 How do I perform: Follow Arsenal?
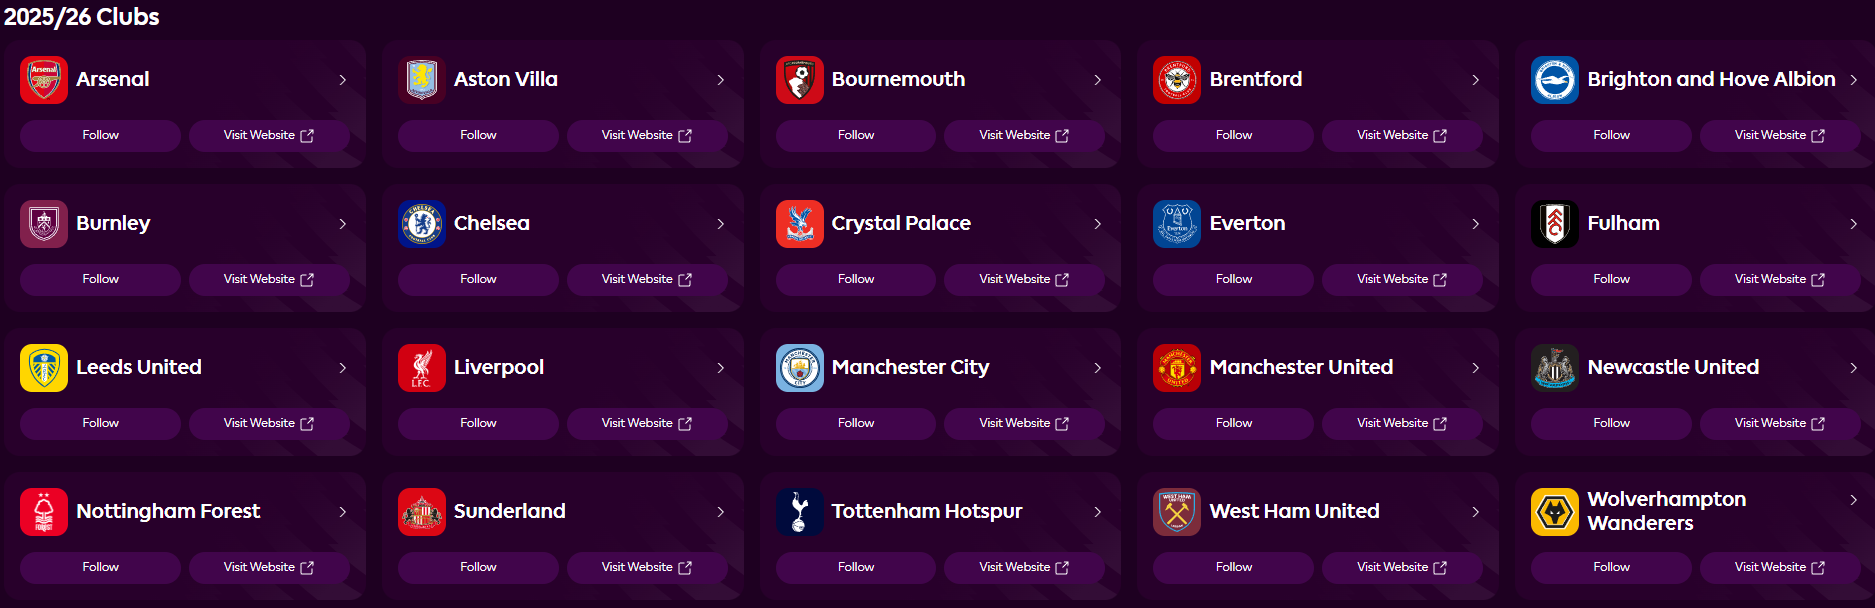pyautogui.click(x=99, y=135)
